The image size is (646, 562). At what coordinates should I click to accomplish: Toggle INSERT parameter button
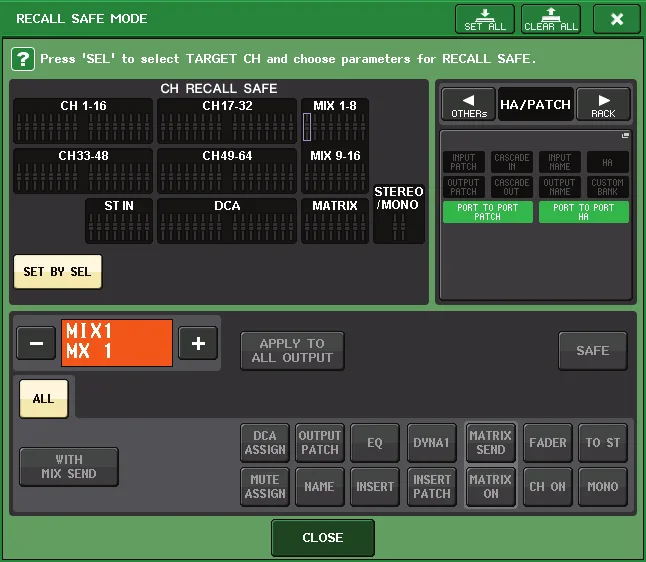[x=375, y=487]
